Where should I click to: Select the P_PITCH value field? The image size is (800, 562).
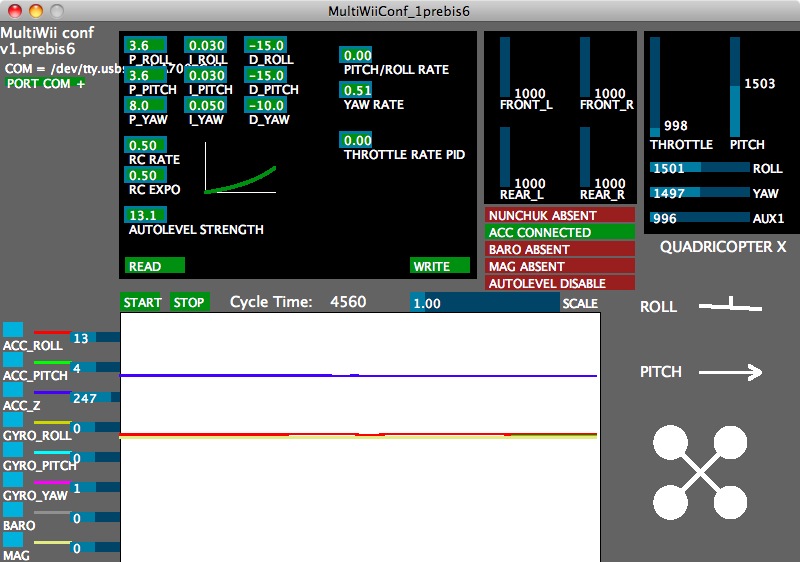(145, 75)
